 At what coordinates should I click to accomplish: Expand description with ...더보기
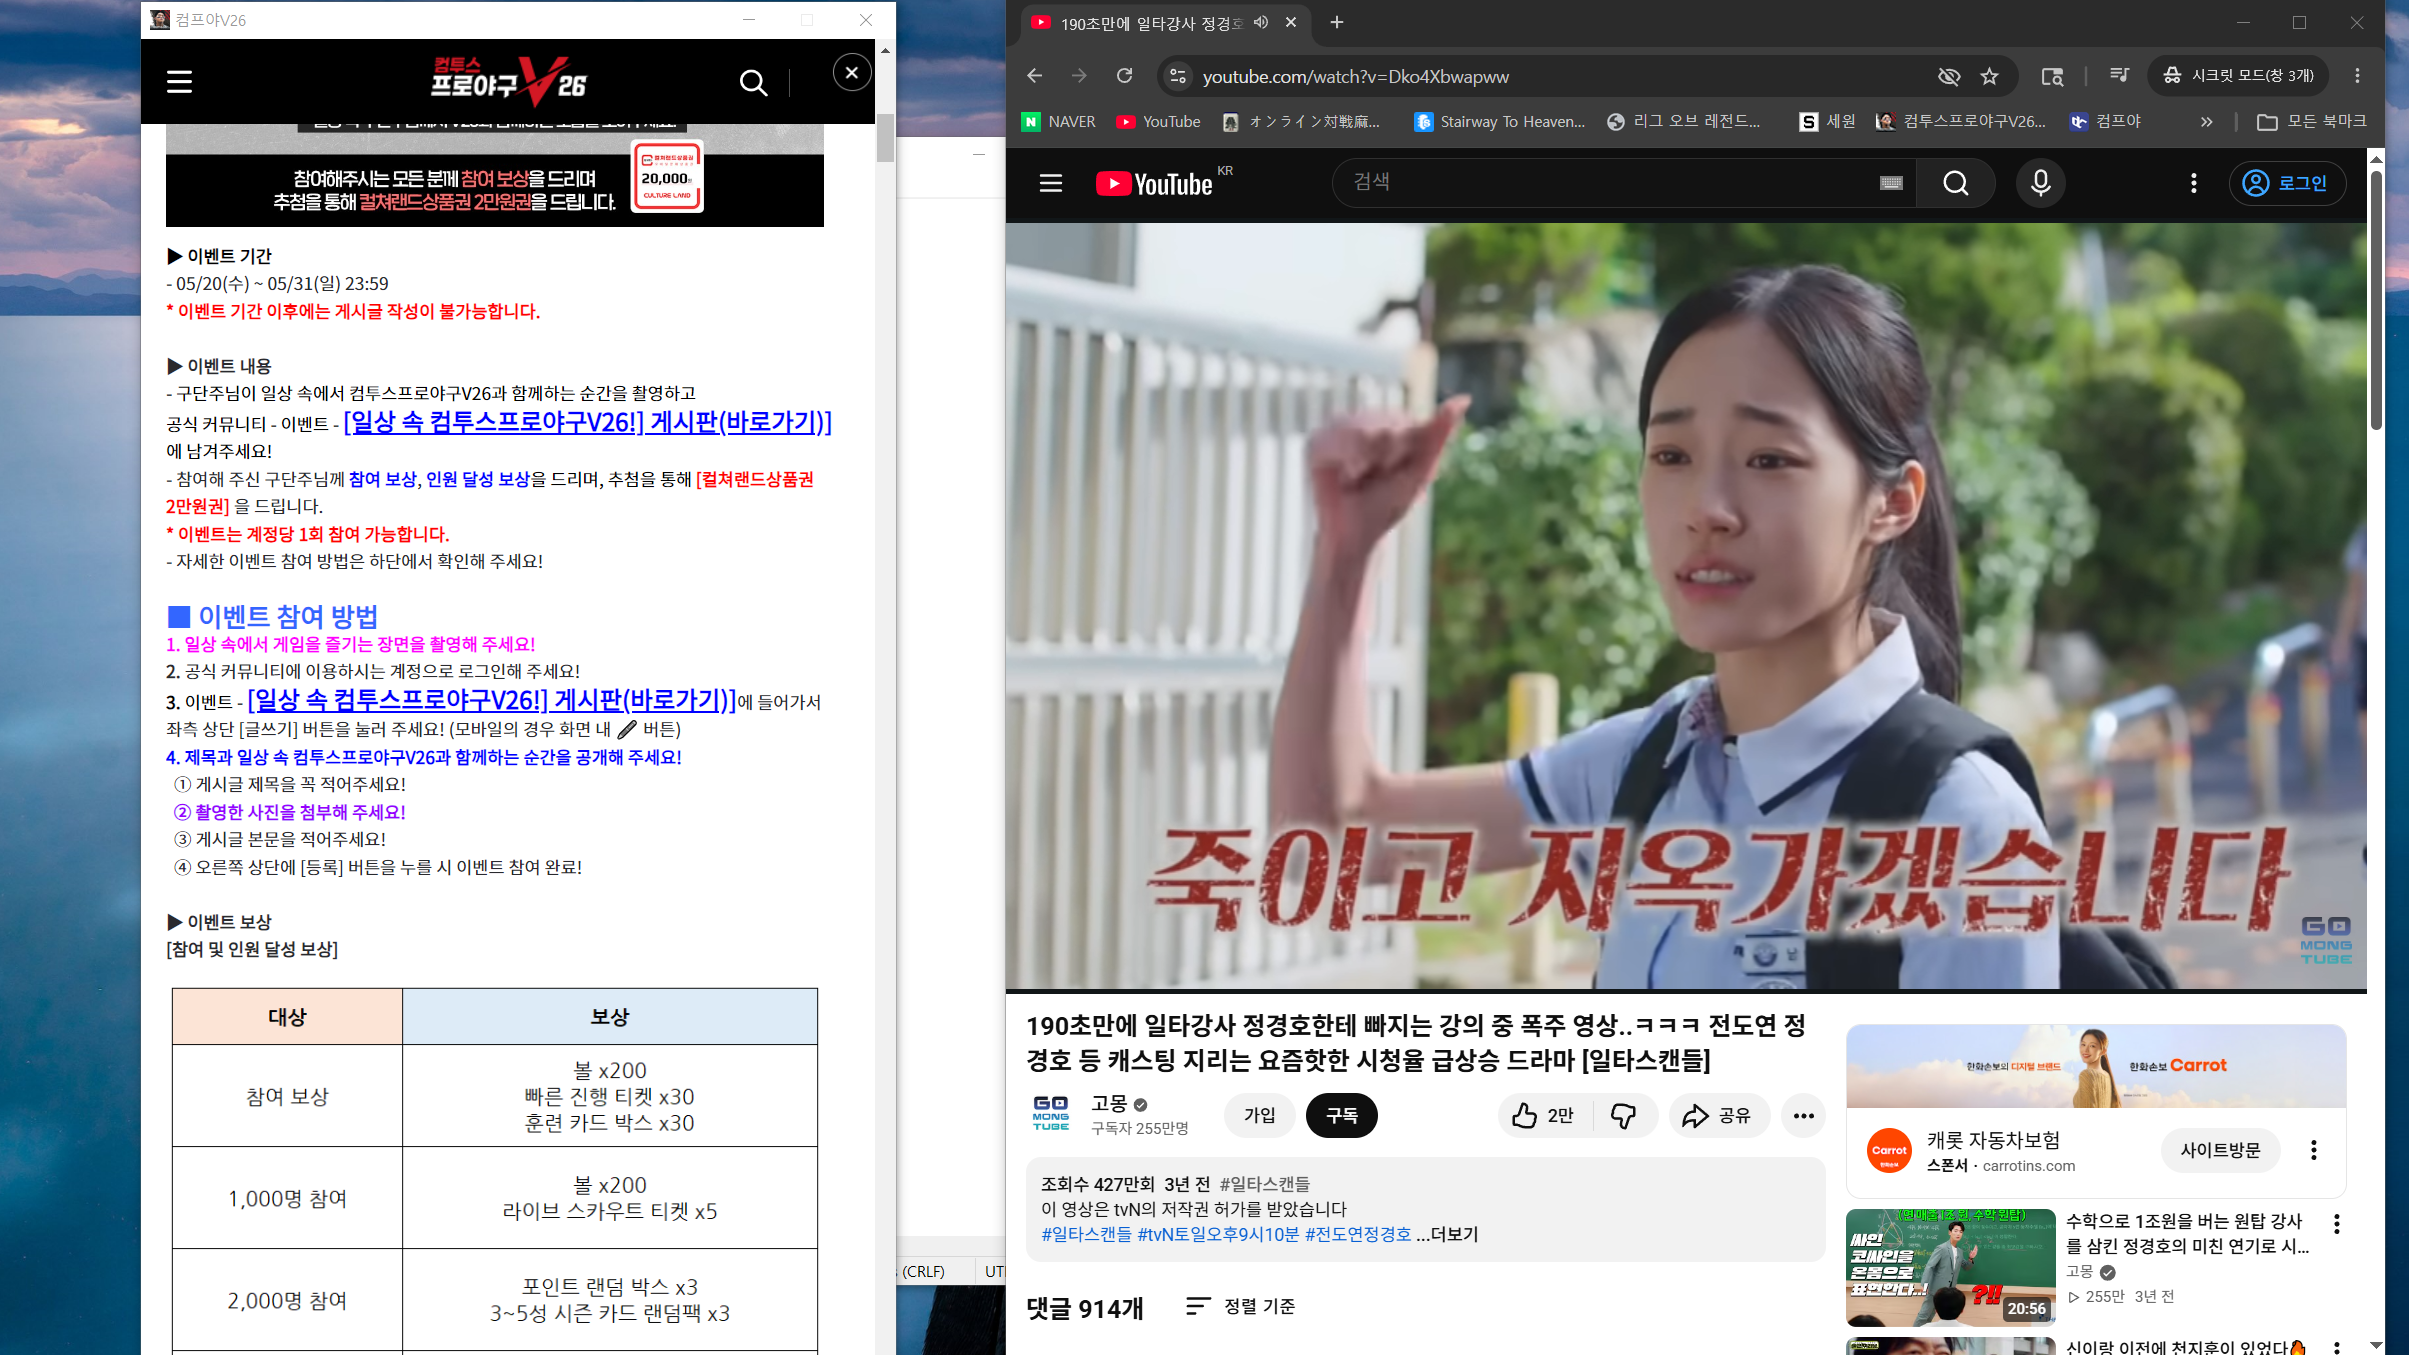point(1447,1234)
